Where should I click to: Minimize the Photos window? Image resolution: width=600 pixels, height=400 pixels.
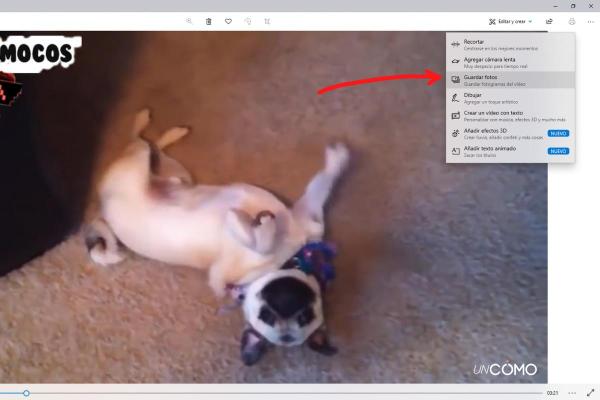tap(556, 6)
